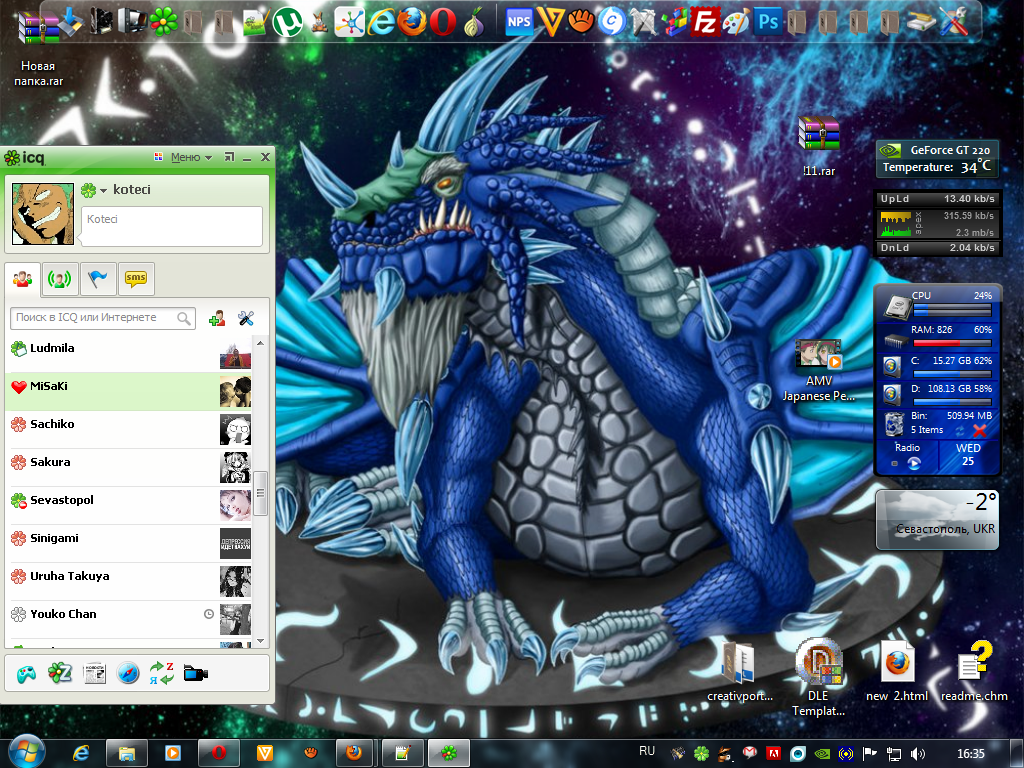Select contact Sakura
Viewport: 1024px width, 768px height.
(129, 467)
